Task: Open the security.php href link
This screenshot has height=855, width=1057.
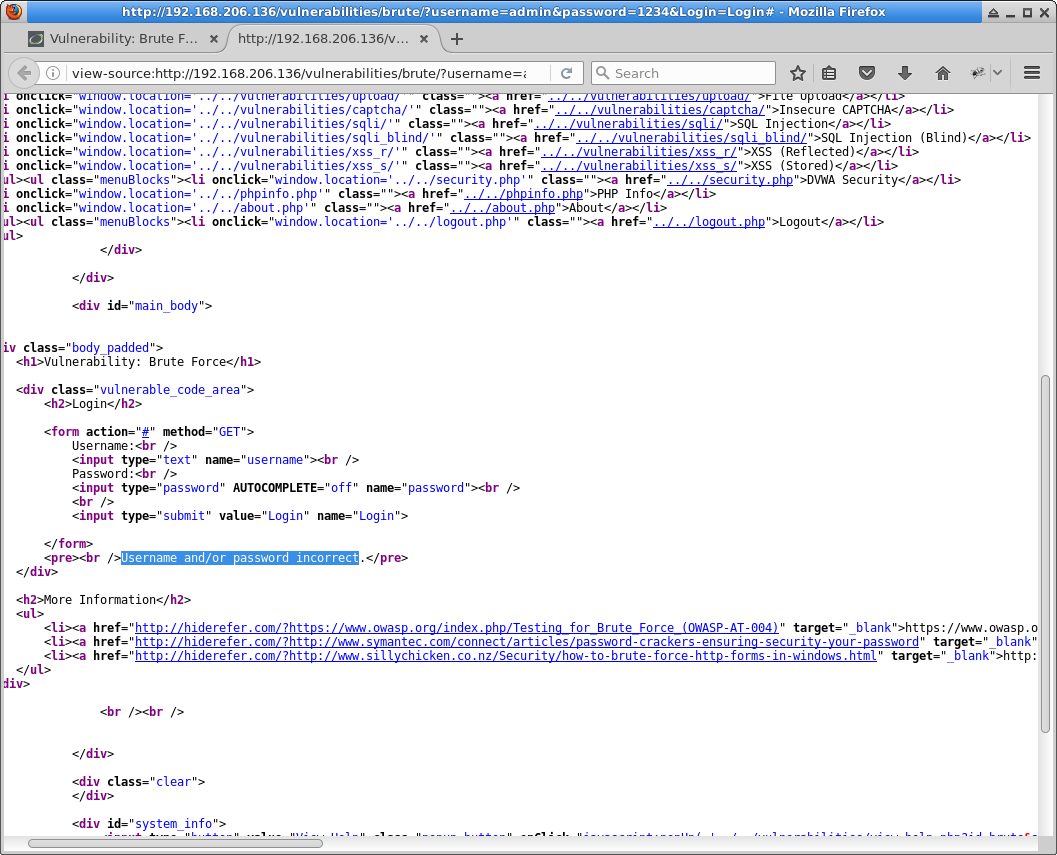Action: pos(730,180)
